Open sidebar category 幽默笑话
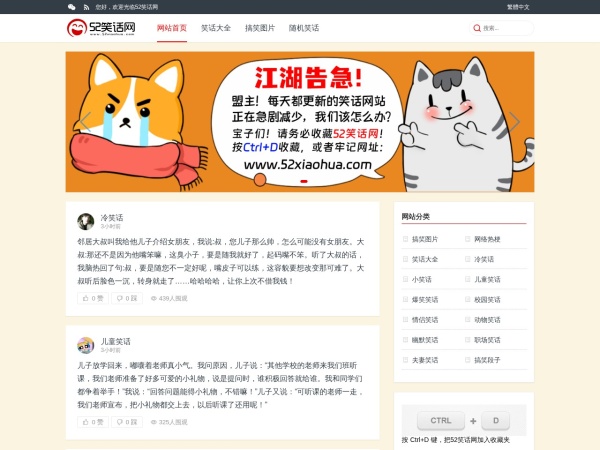The image size is (600, 450). coord(425,340)
